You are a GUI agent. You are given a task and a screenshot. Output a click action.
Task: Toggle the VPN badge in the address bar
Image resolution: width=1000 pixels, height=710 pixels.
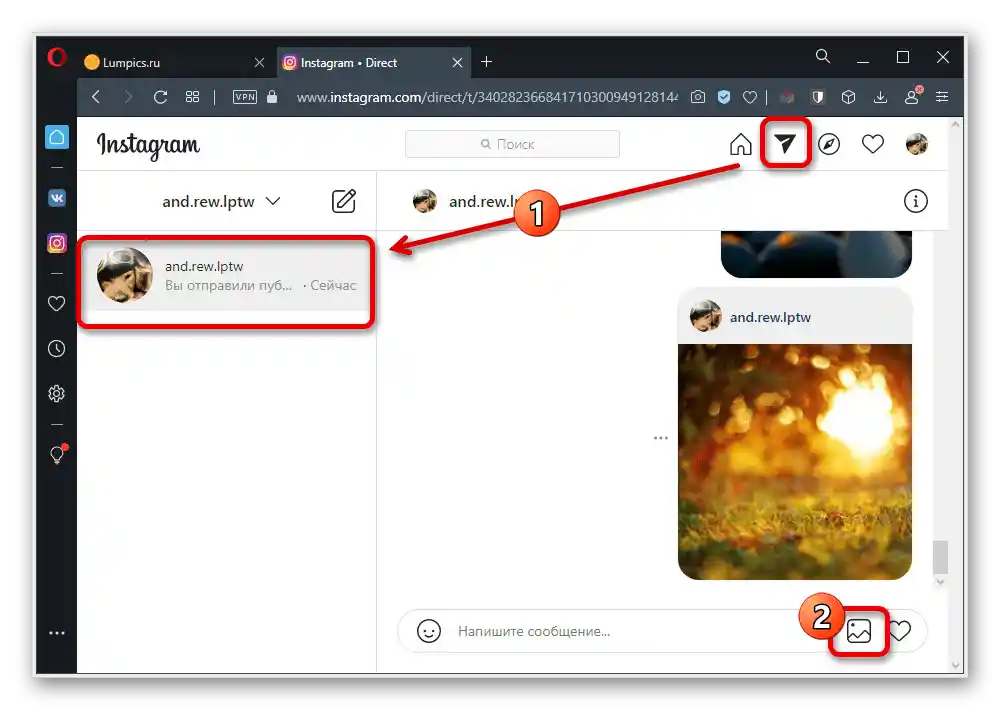[243, 97]
